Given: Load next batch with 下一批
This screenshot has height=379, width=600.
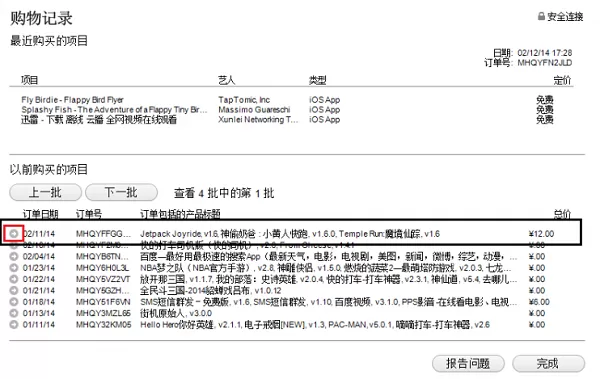Looking at the screenshot, I should coord(121,192).
